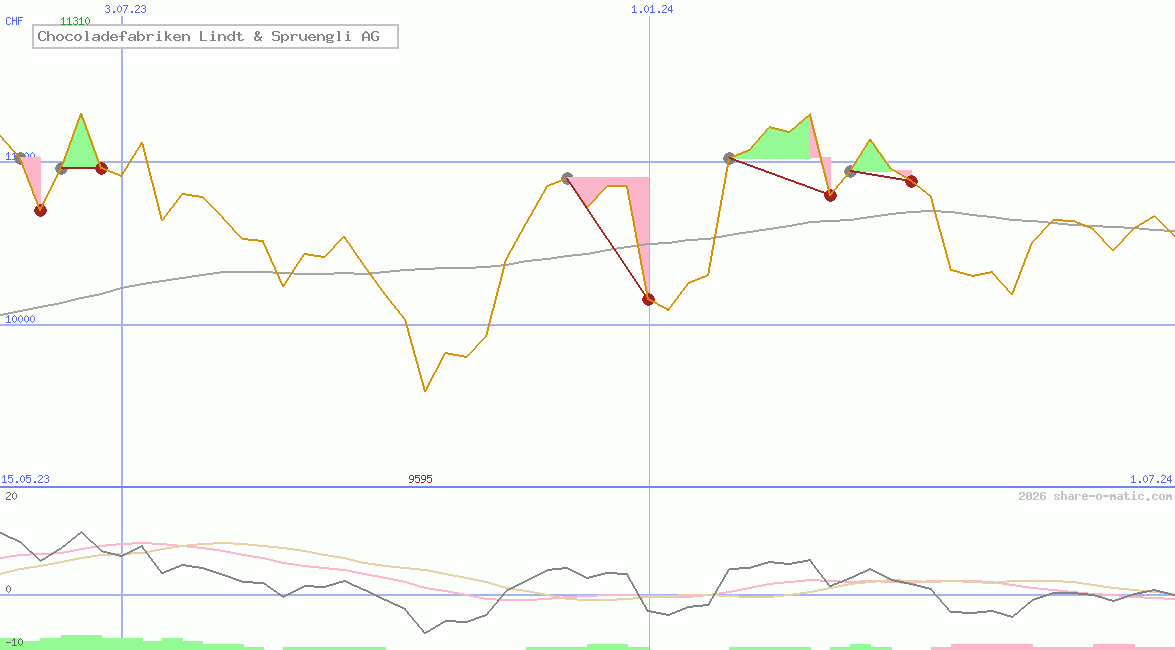Click the 1.01.24 date label
Image resolution: width=1175 pixels, height=650 pixels.
click(x=652, y=9)
